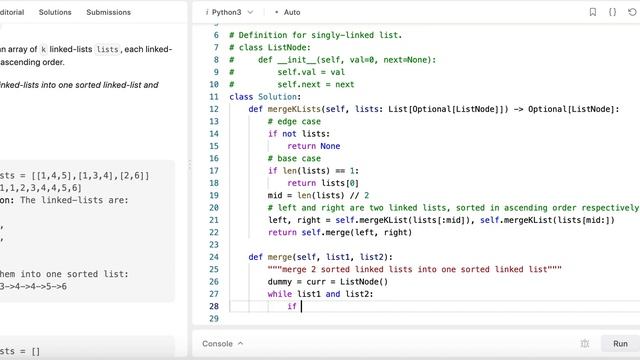Click 'def merge(self, list1, list2):' line
640x360 pixels.
tap(320, 257)
